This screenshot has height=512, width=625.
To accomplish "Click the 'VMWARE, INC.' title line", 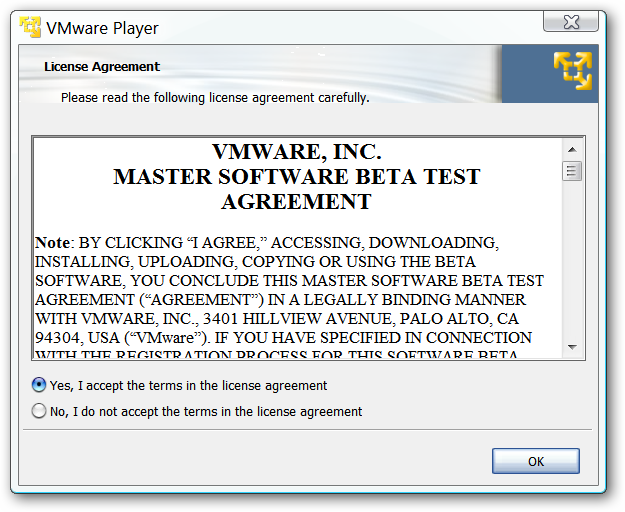I will click(297, 151).
